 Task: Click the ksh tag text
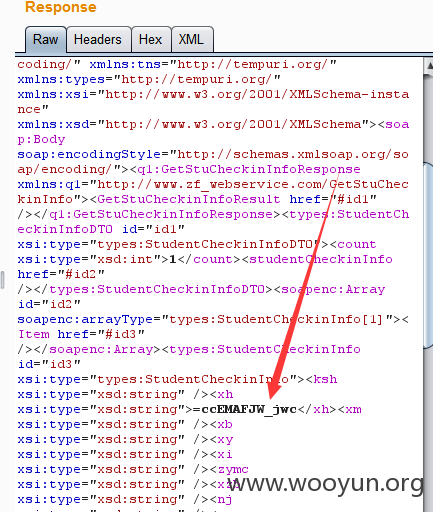[325, 379]
